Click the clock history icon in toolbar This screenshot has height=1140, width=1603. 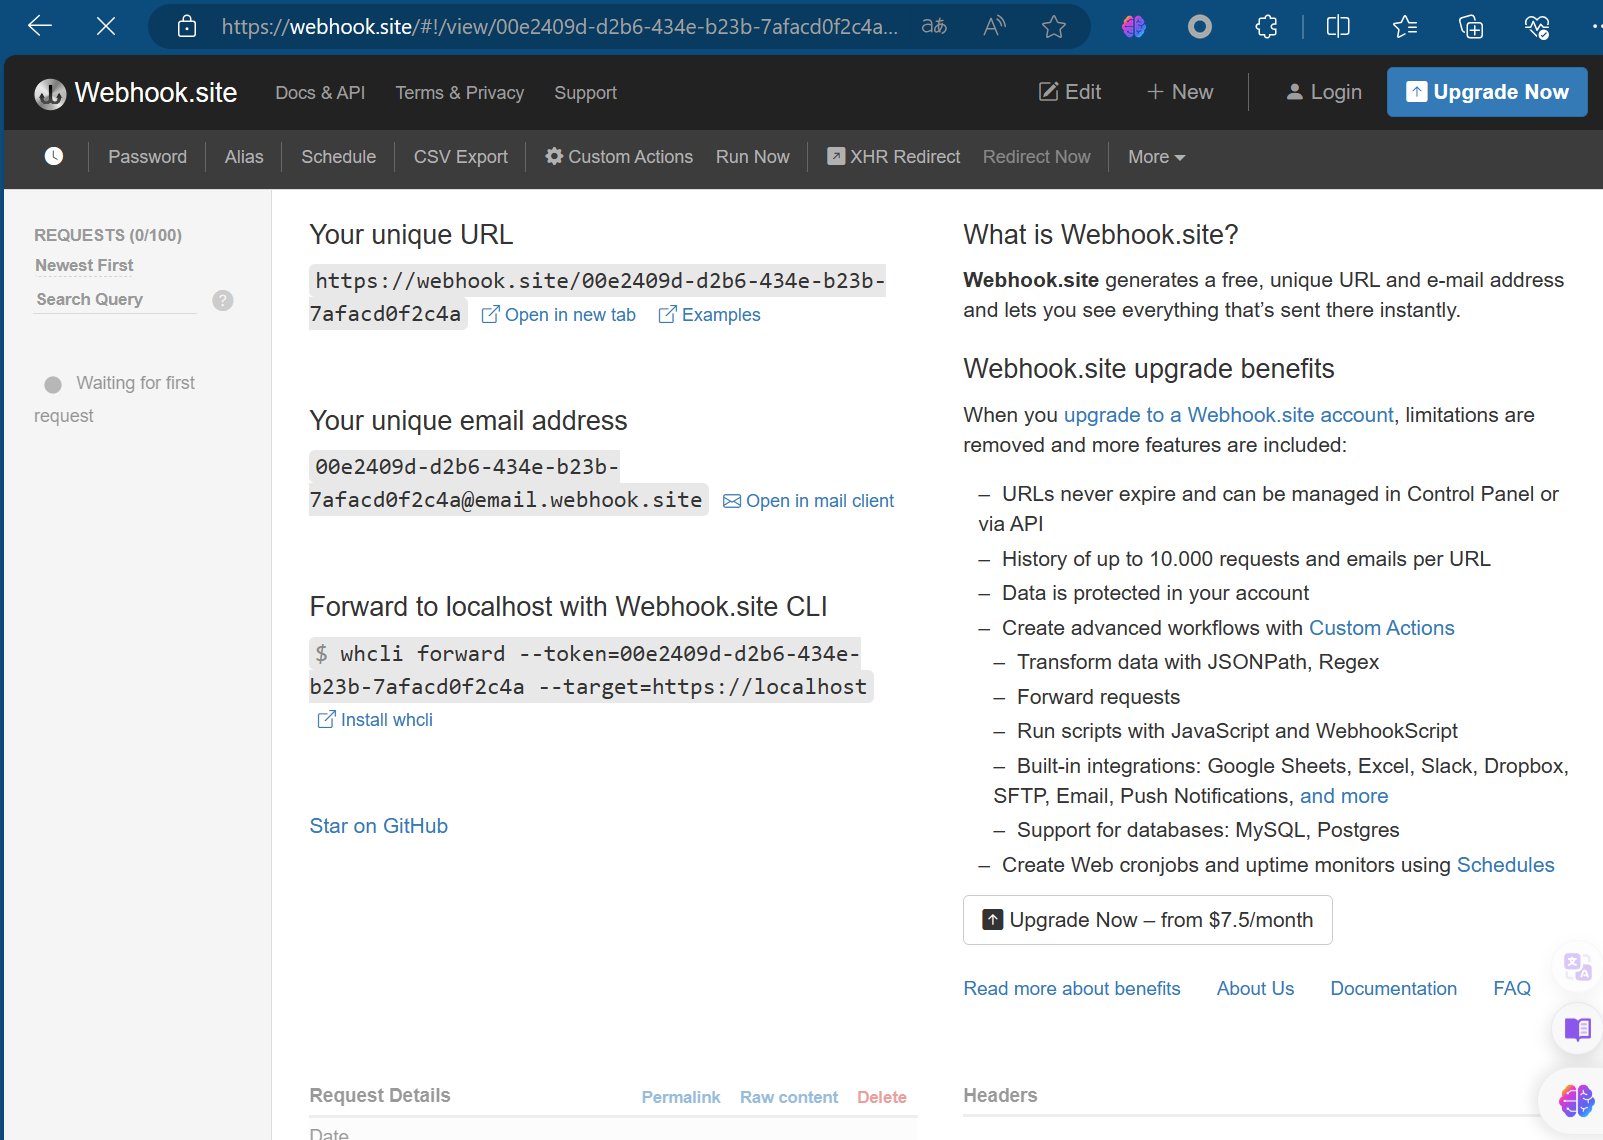(54, 156)
